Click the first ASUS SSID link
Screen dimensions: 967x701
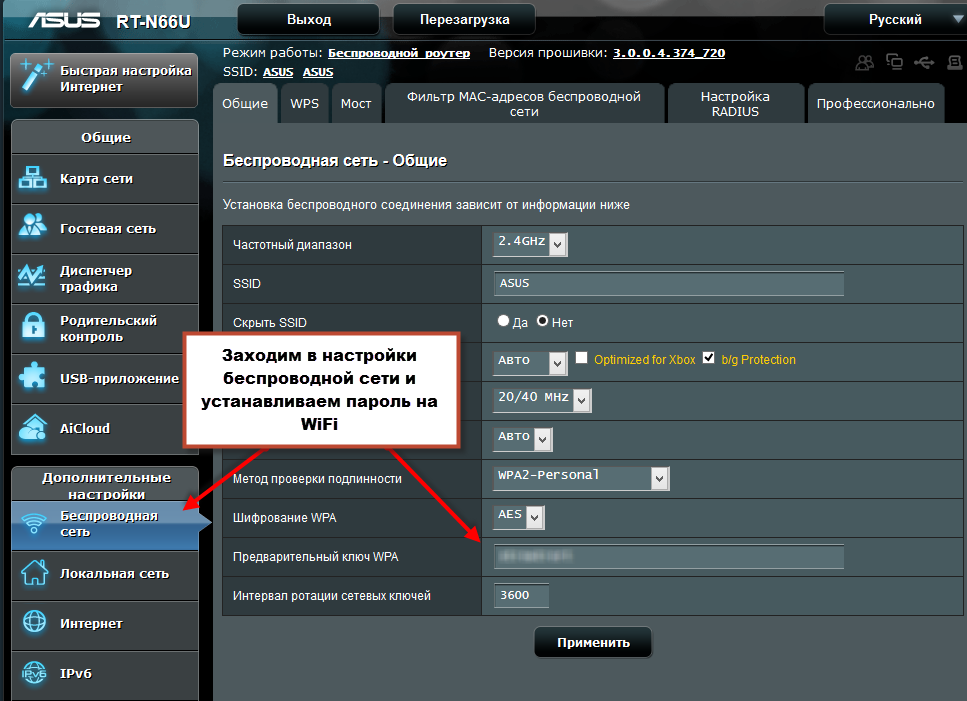(278, 72)
